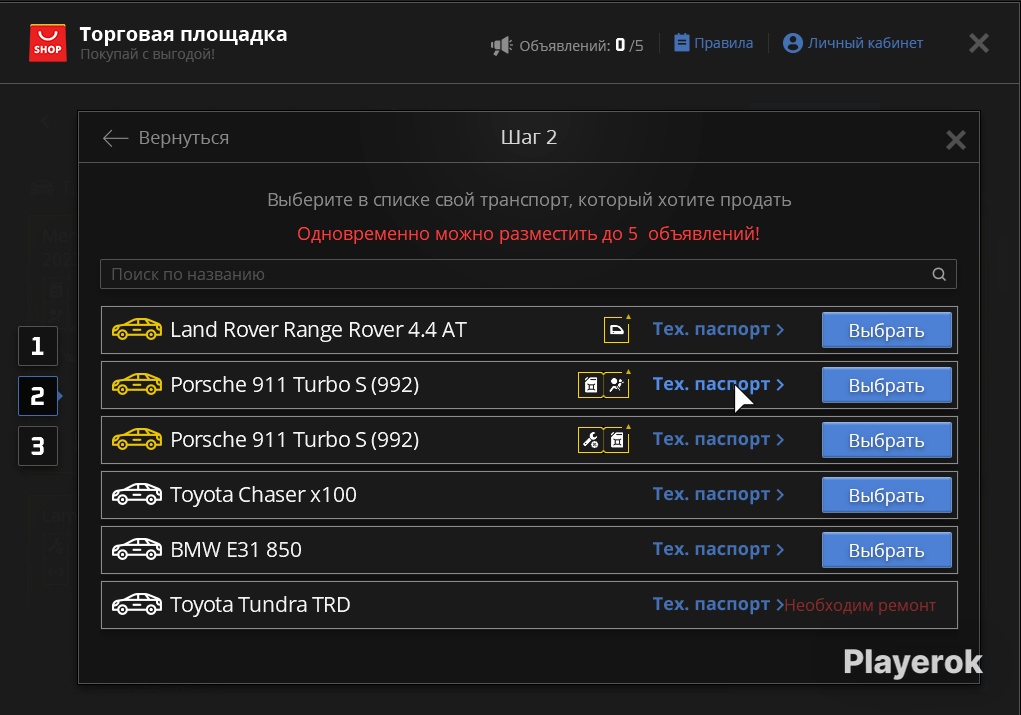
Task: Select BMW E31 850 via Выбрать
Action: point(886,550)
